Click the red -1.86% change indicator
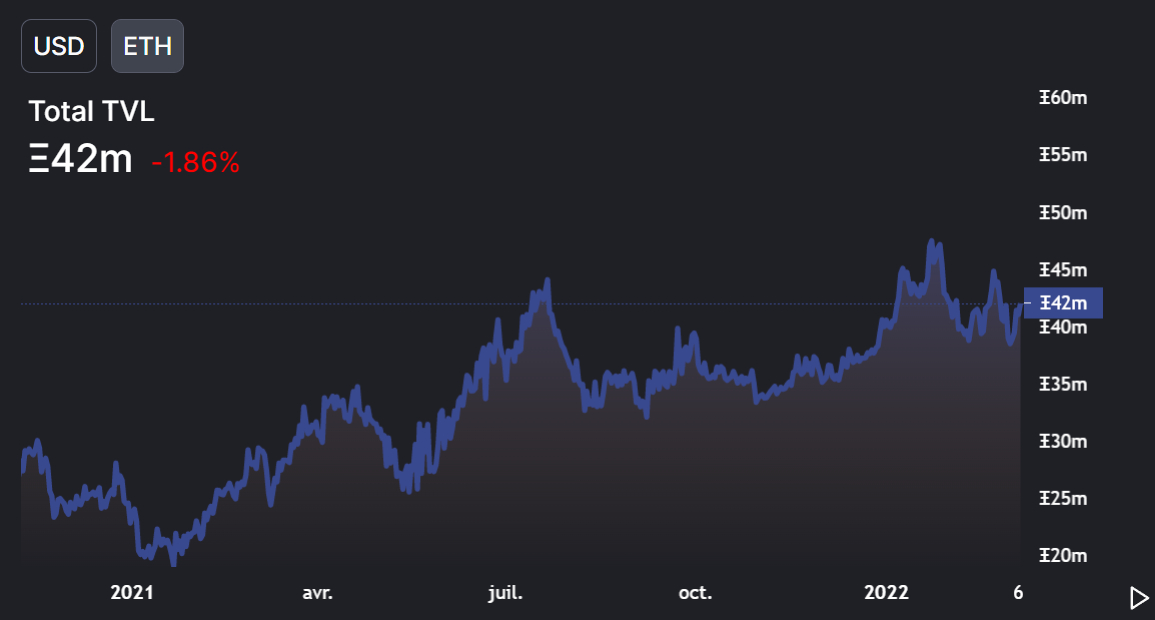Viewport: 1155px width, 620px height. pos(195,162)
